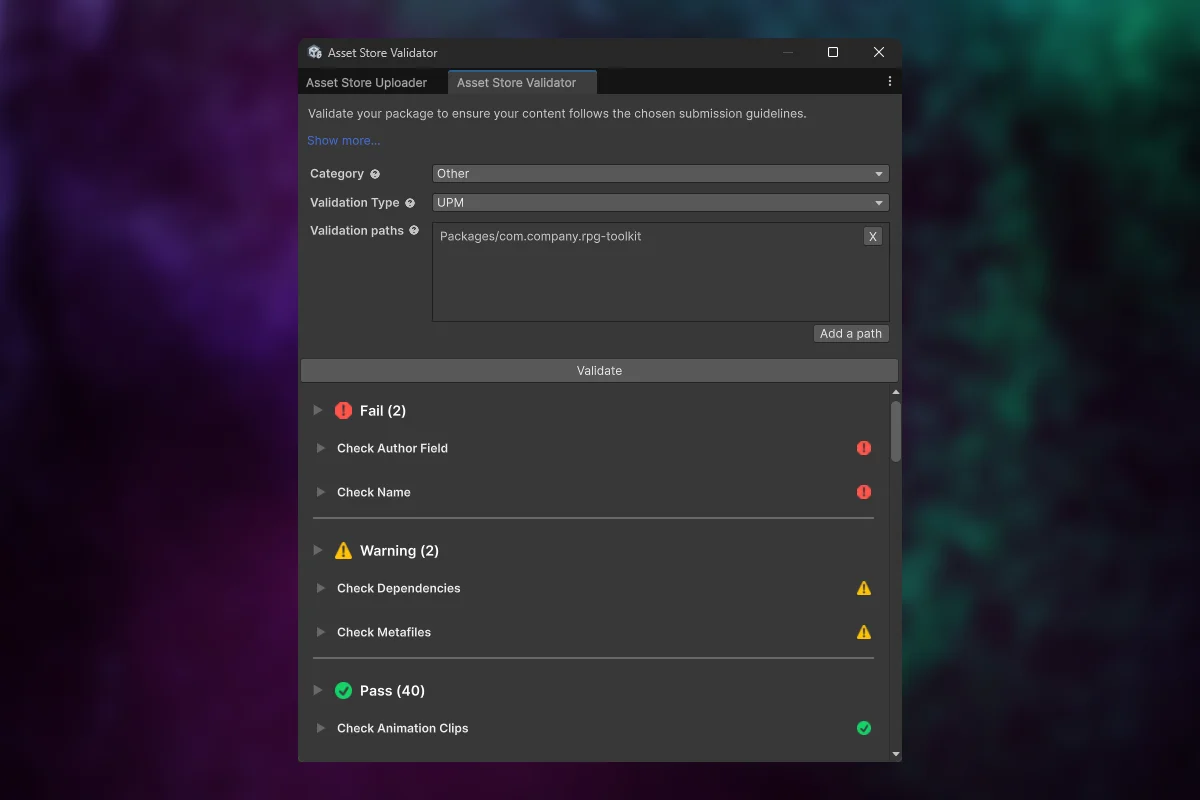
Task: Select the Asset Store Validator tab
Action: coord(517,83)
